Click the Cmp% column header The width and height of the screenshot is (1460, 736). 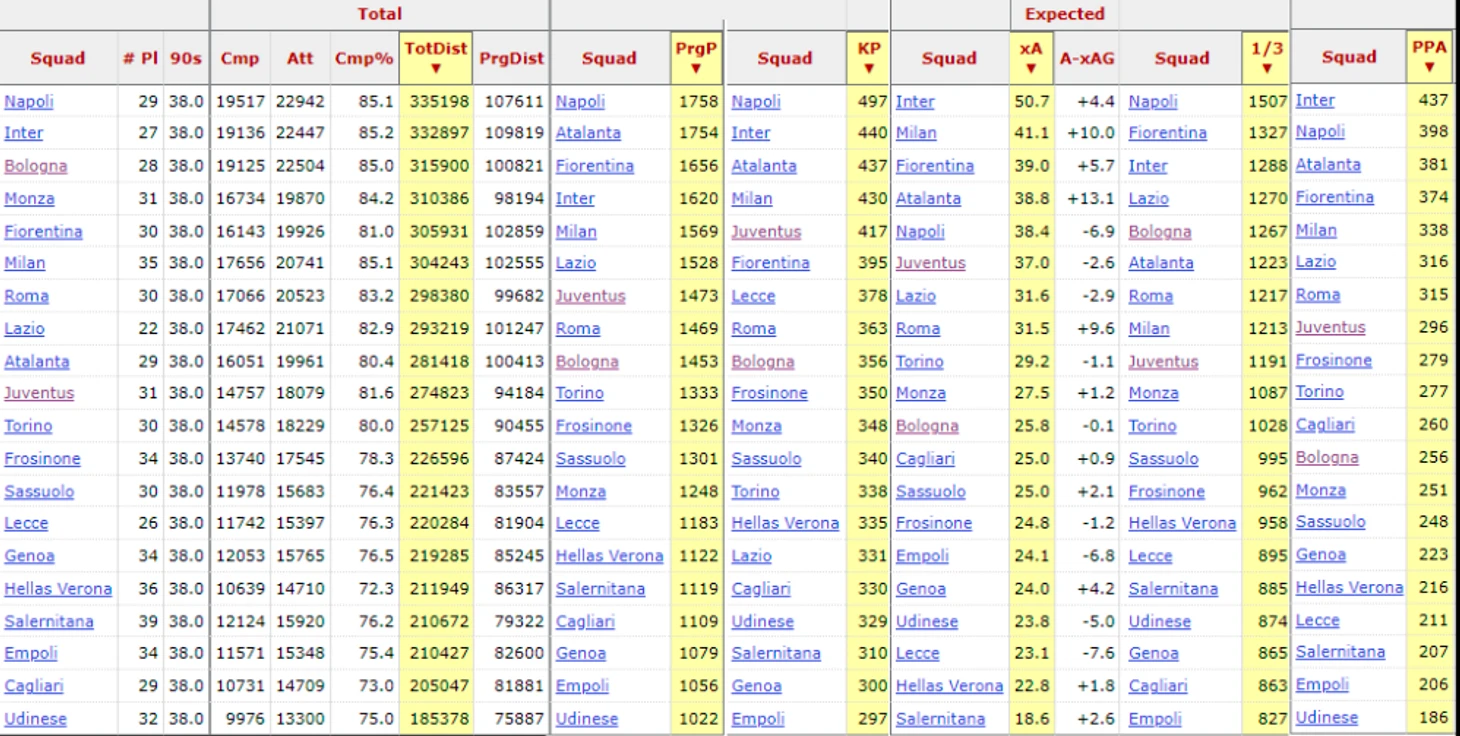[x=364, y=58]
